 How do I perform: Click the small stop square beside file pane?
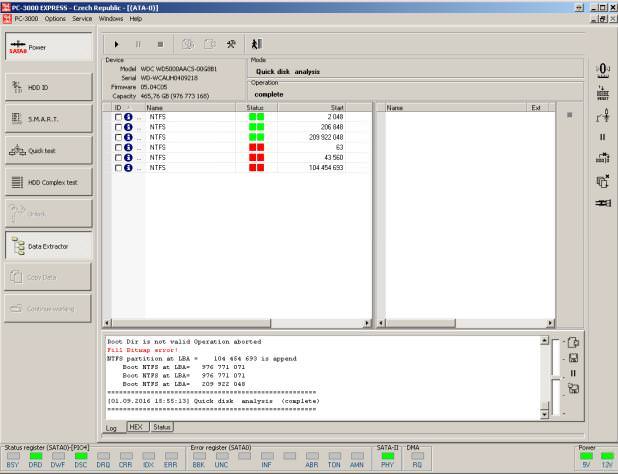[x=569, y=115]
